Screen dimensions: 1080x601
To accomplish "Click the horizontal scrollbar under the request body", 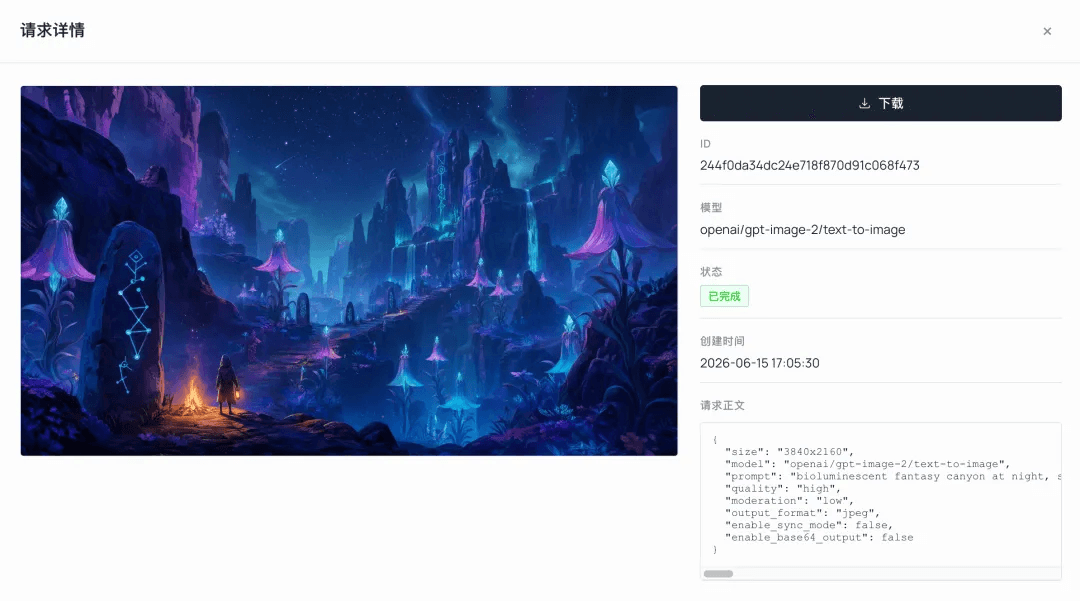I will [x=718, y=573].
